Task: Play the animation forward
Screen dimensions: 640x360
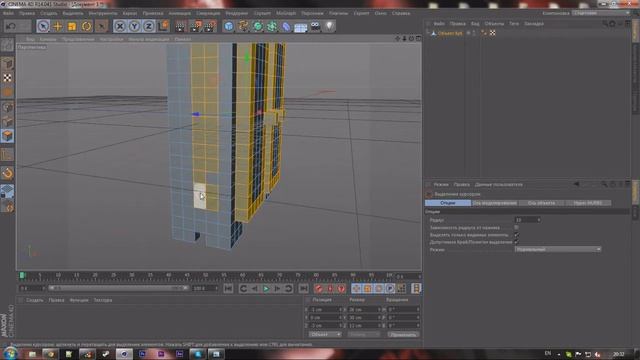Action: 266,289
